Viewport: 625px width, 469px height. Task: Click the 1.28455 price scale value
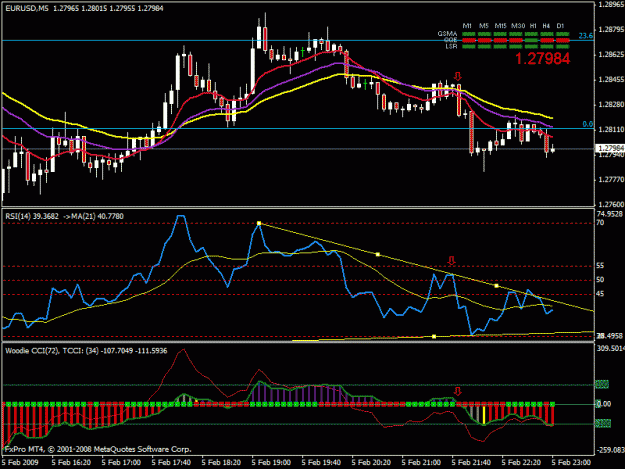pos(611,80)
